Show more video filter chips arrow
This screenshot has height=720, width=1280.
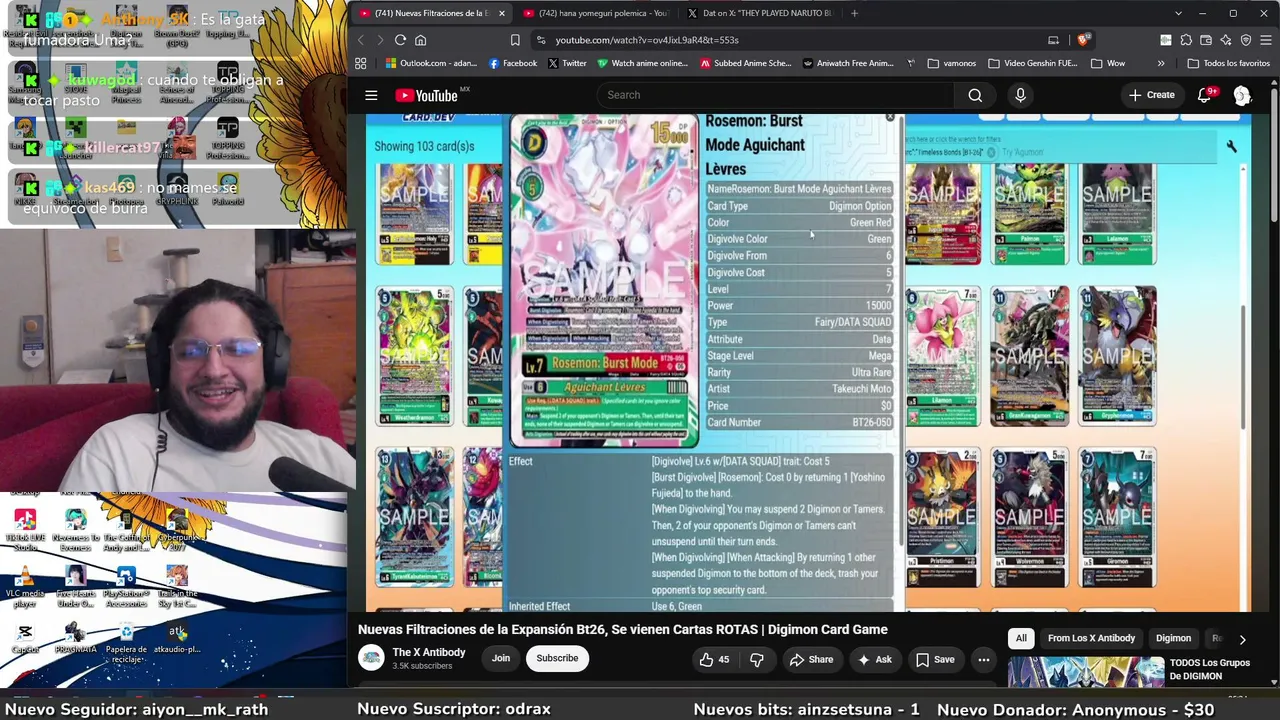point(1242,638)
